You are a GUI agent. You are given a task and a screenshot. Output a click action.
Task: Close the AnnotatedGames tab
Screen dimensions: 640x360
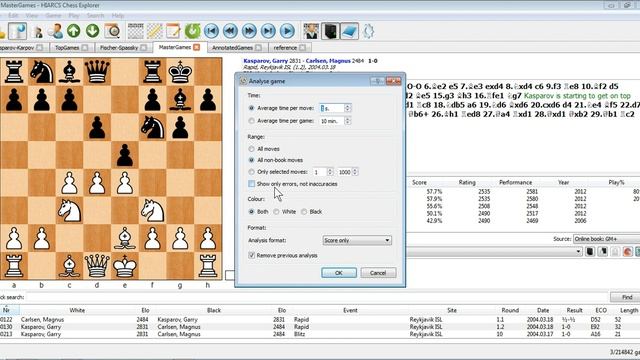(x=258, y=48)
